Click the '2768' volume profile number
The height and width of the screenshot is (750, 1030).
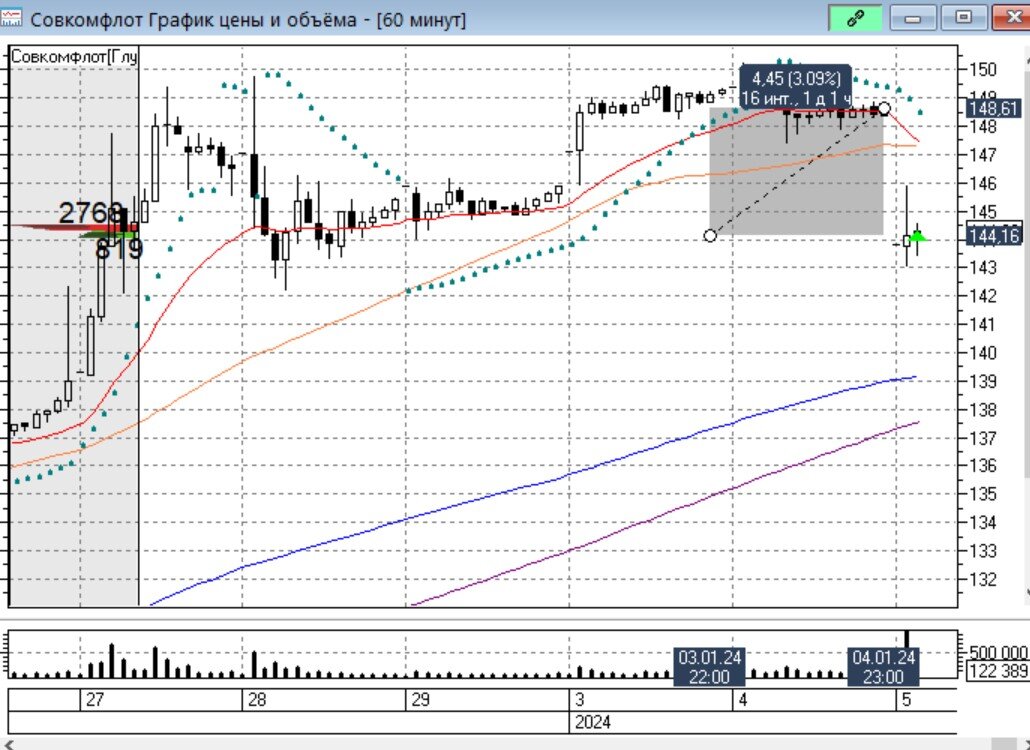coord(91,213)
